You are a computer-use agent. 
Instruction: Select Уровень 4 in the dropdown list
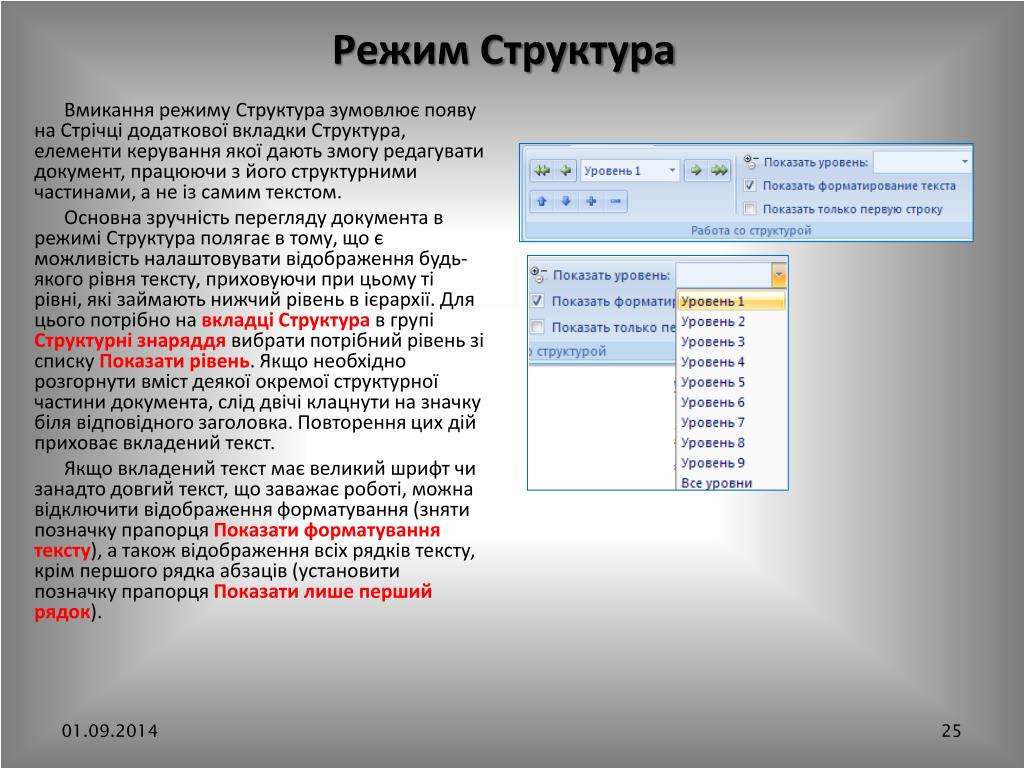(x=731, y=362)
